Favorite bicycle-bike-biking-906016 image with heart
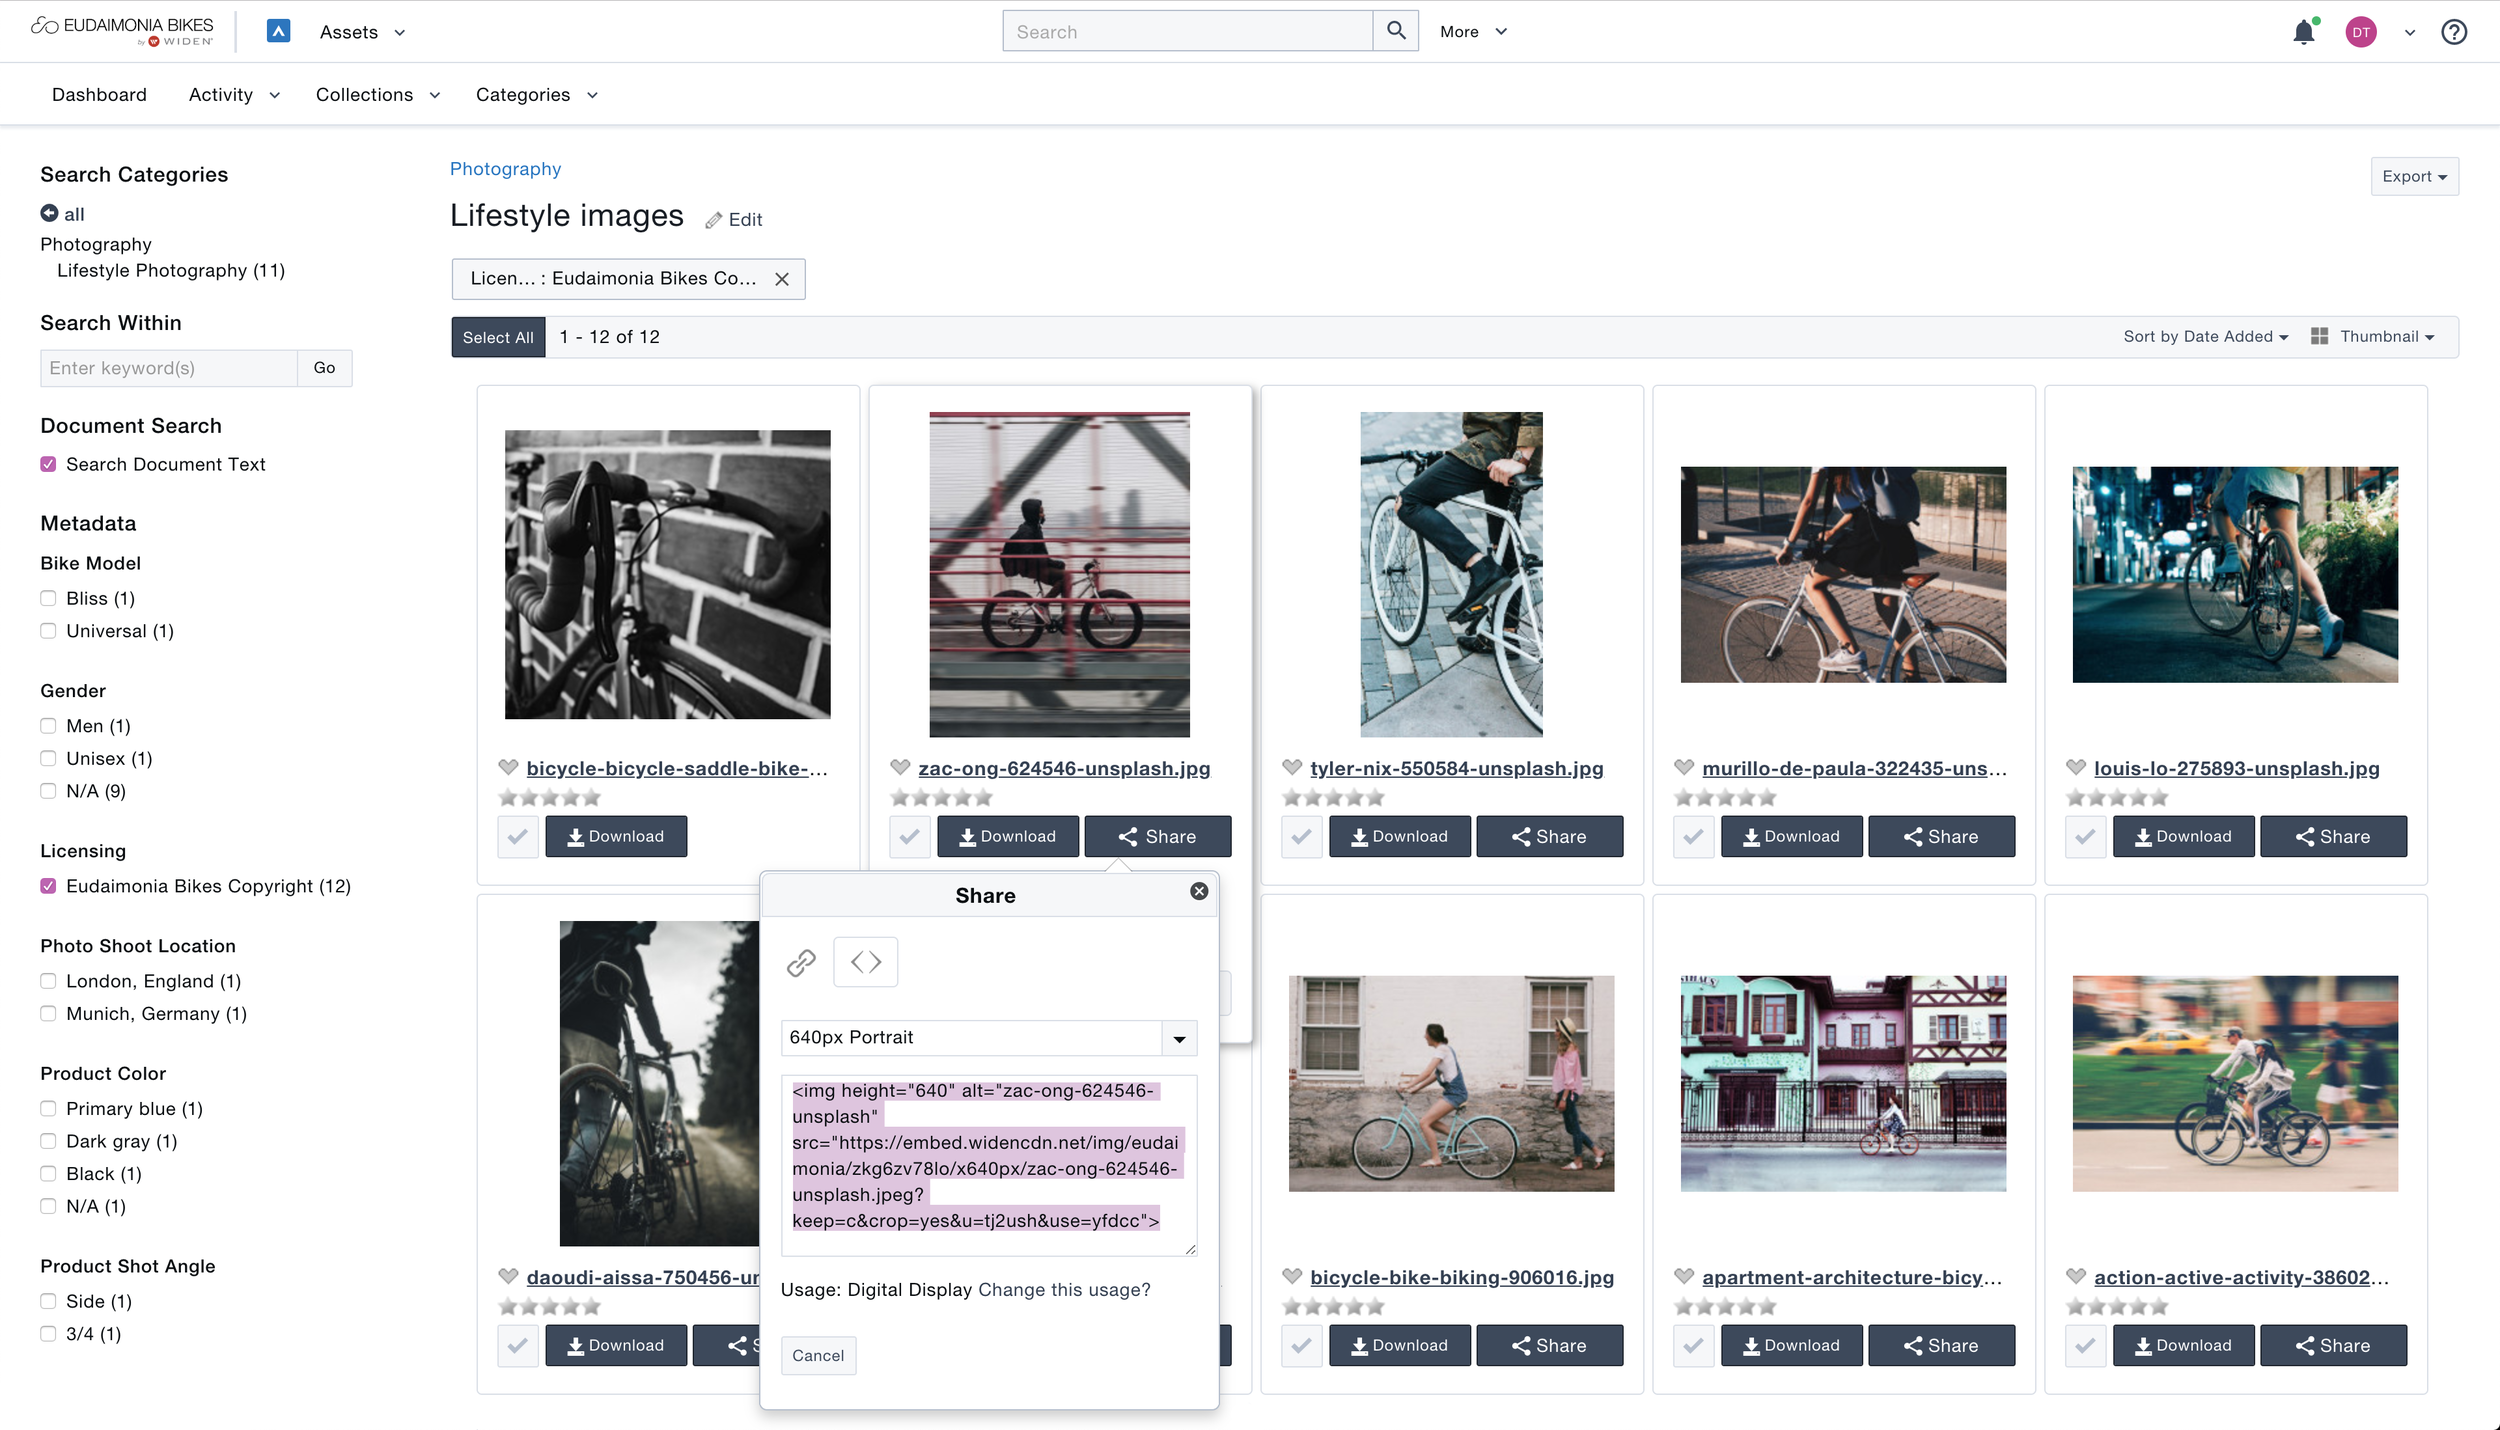2500x1430 pixels. coord(1292,1276)
